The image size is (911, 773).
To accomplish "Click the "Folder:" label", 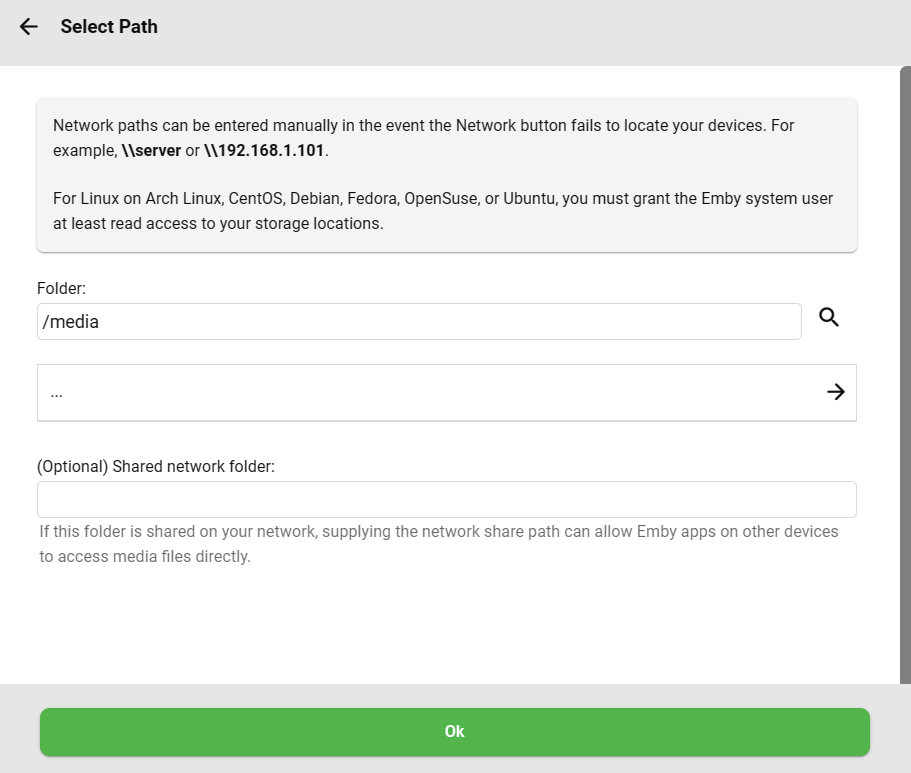I will (x=62, y=289).
